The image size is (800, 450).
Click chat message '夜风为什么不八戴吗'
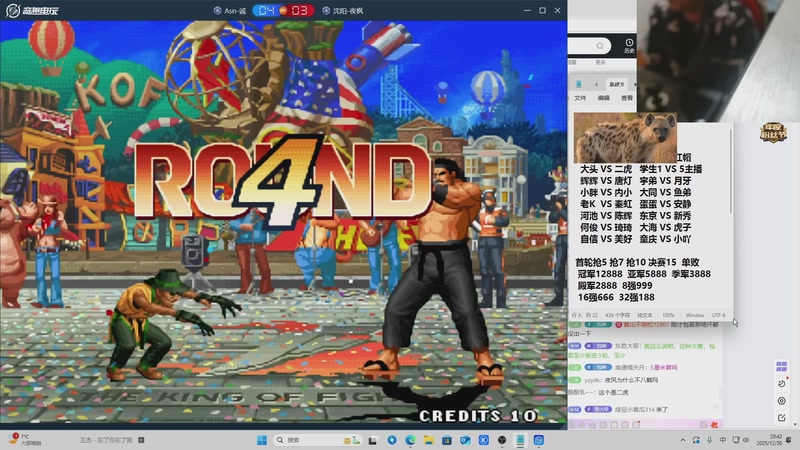(631, 380)
